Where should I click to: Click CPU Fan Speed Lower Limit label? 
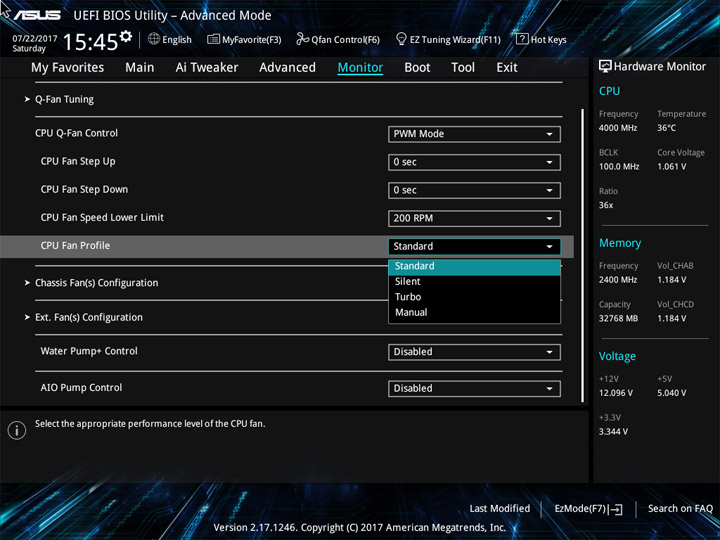click(x=102, y=218)
